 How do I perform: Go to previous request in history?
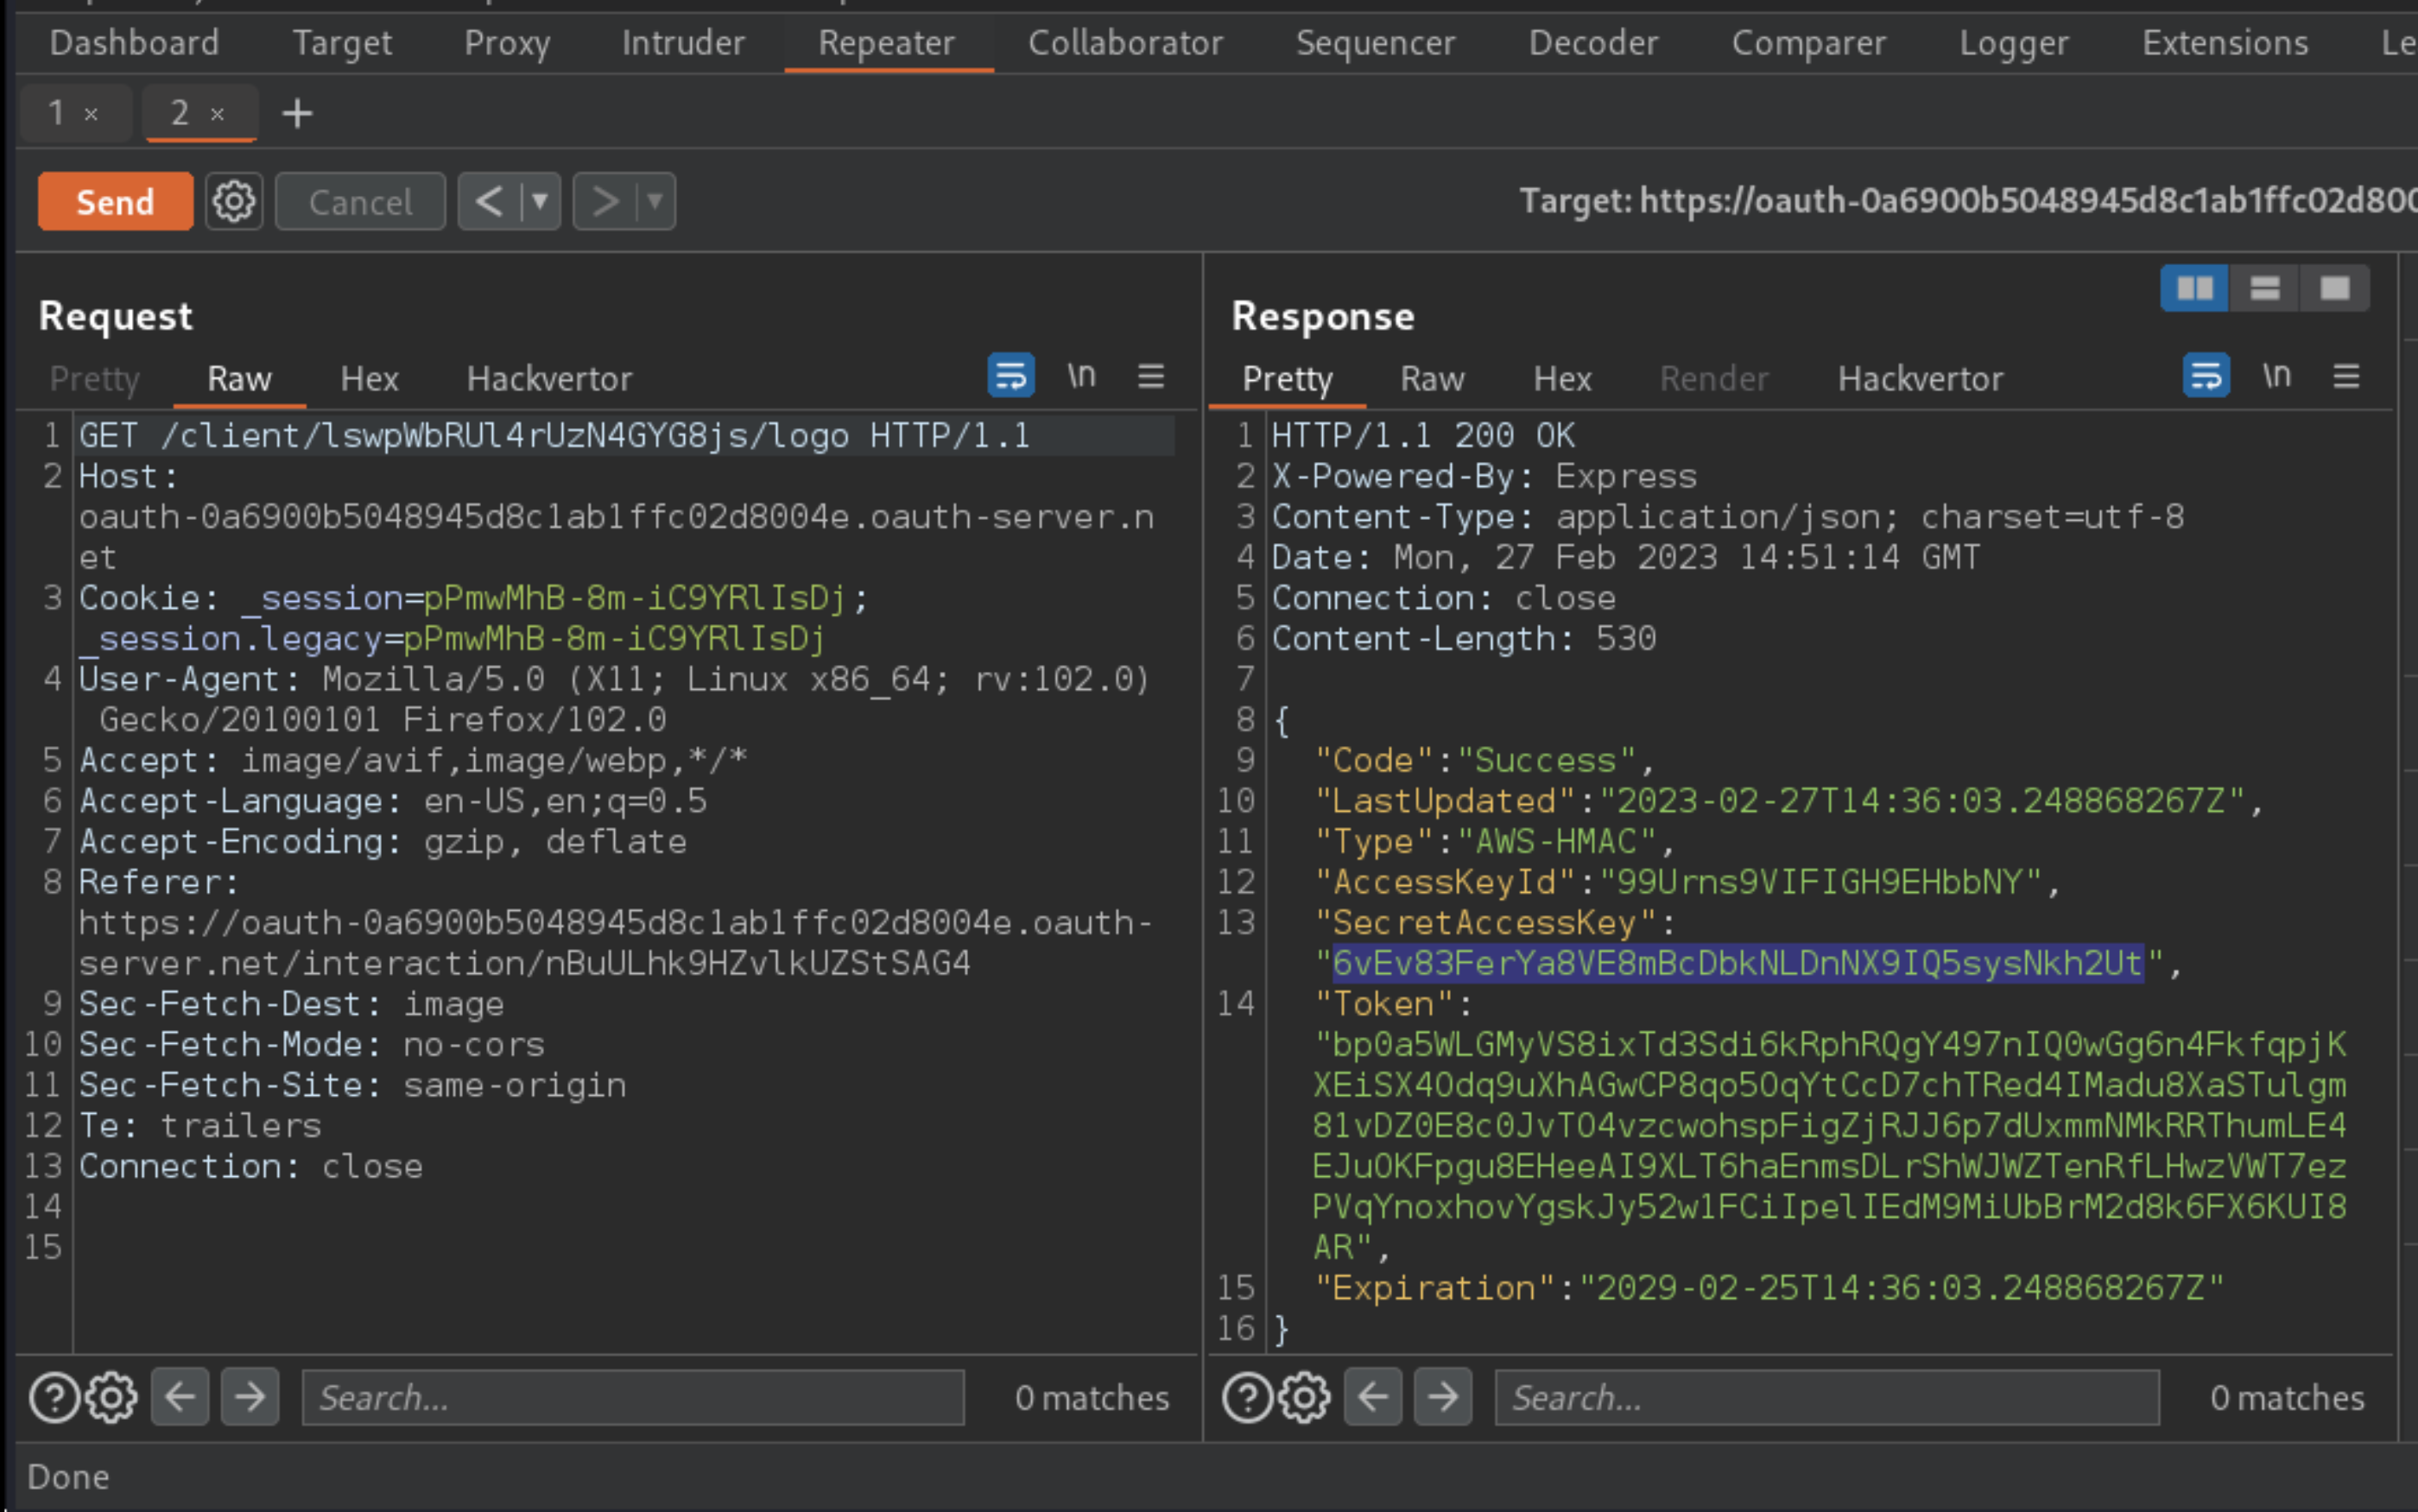[489, 201]
